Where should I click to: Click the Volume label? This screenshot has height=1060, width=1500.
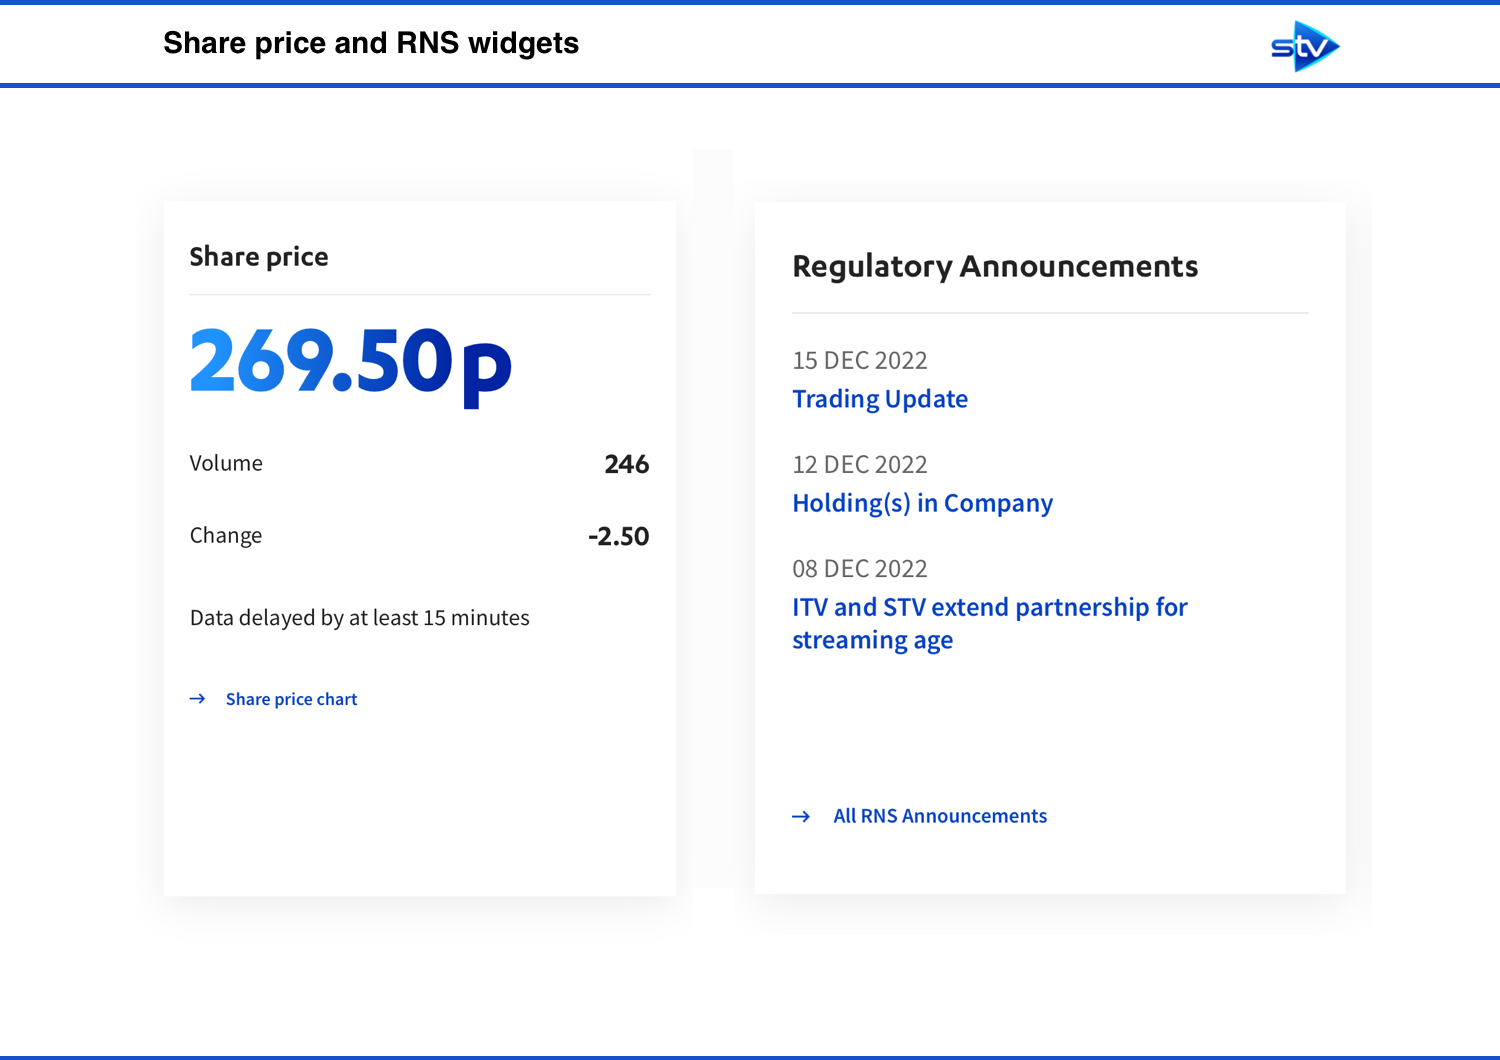226,463
